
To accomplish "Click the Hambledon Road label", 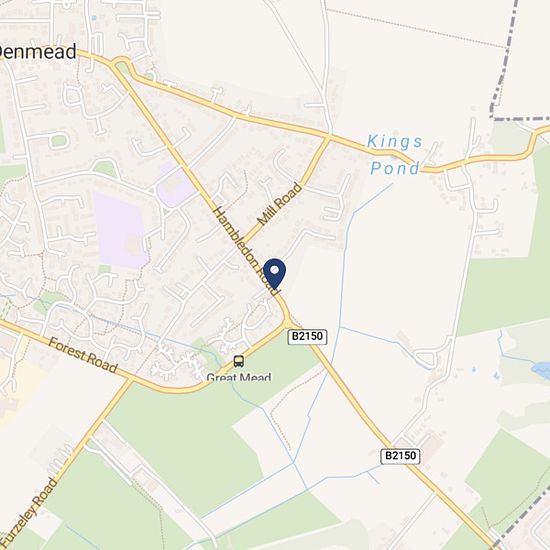I will (247, 251).
